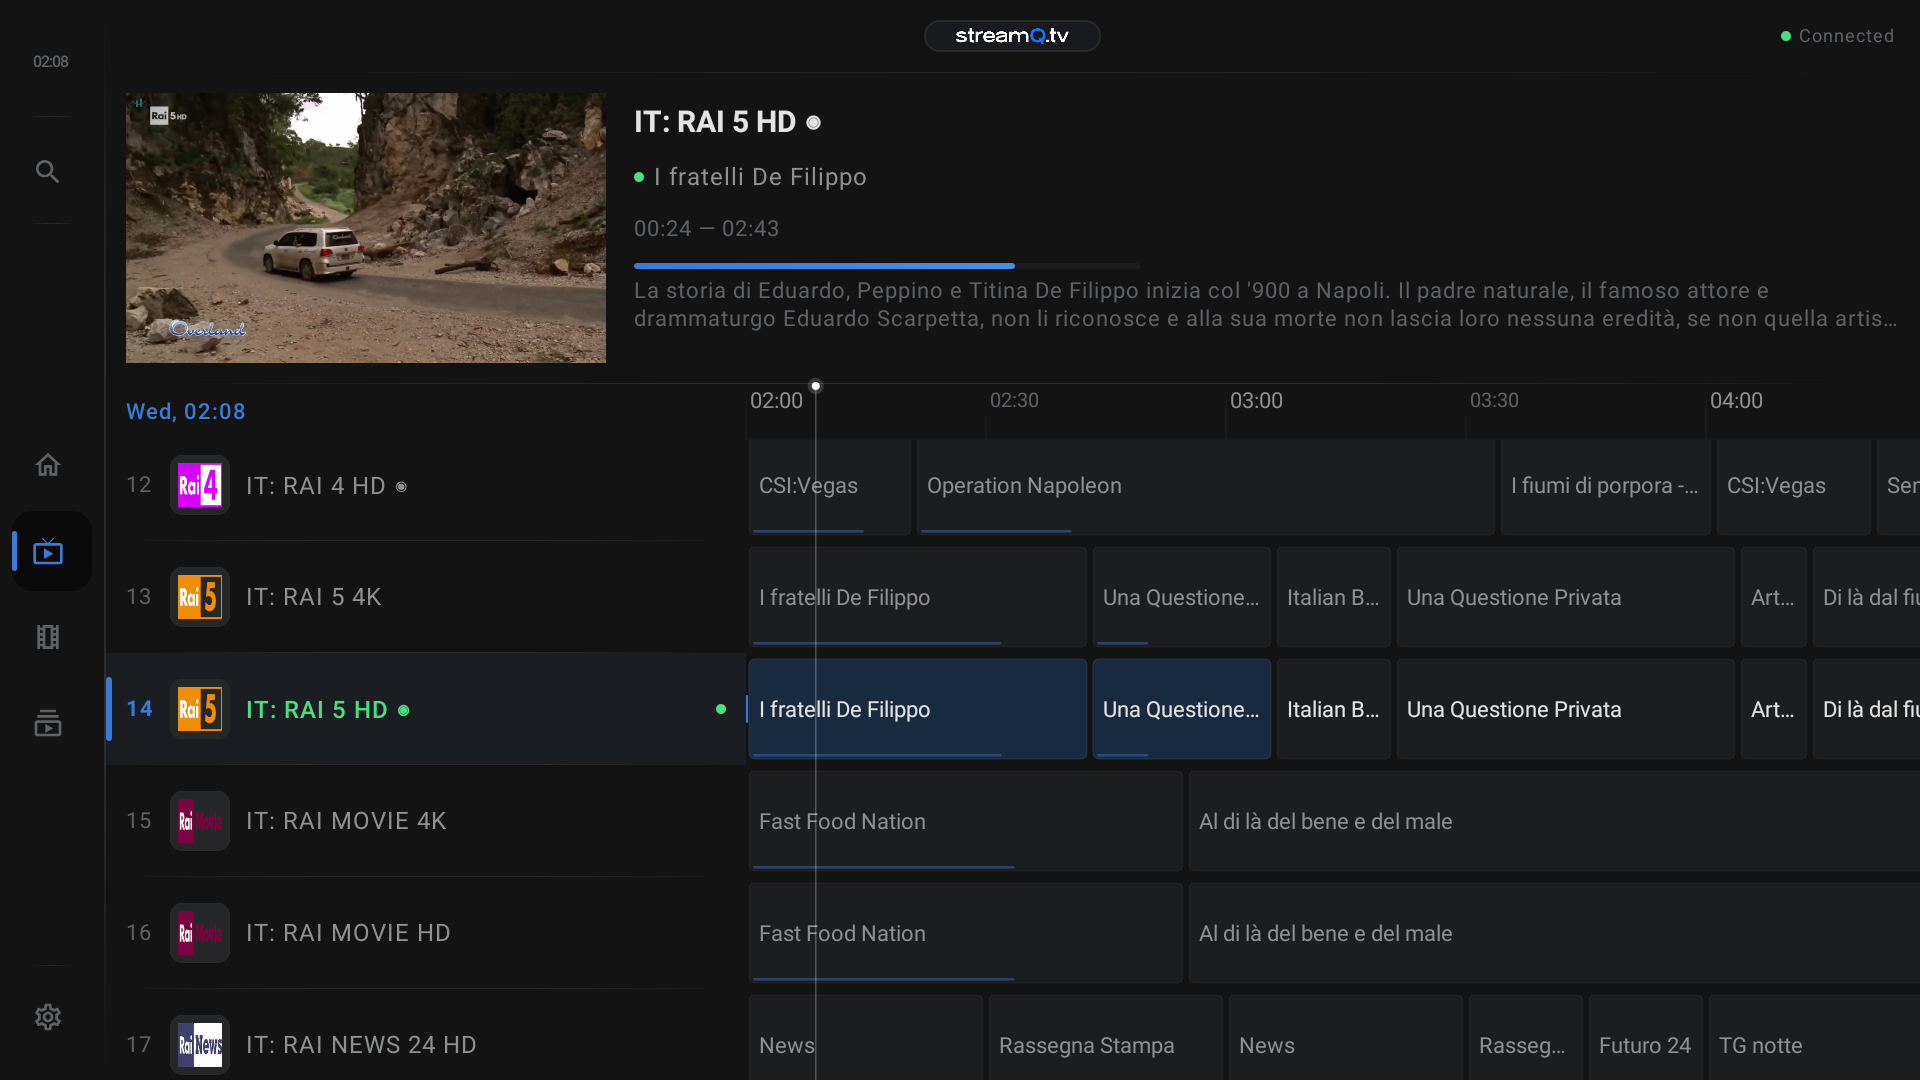Click the Rai 5 logo for channel 14

(200, 709)
